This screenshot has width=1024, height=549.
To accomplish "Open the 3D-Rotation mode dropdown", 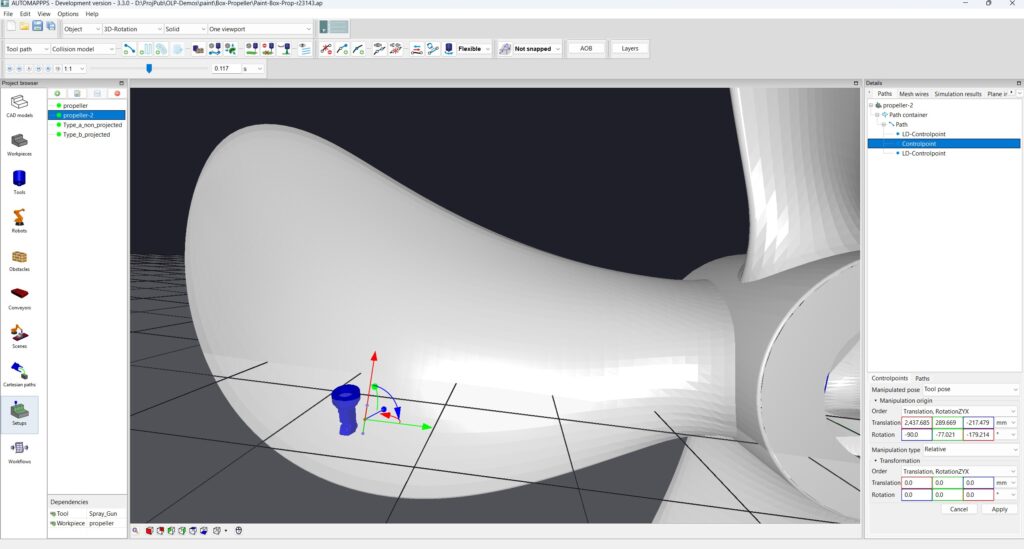I will [x=133, y=29].
